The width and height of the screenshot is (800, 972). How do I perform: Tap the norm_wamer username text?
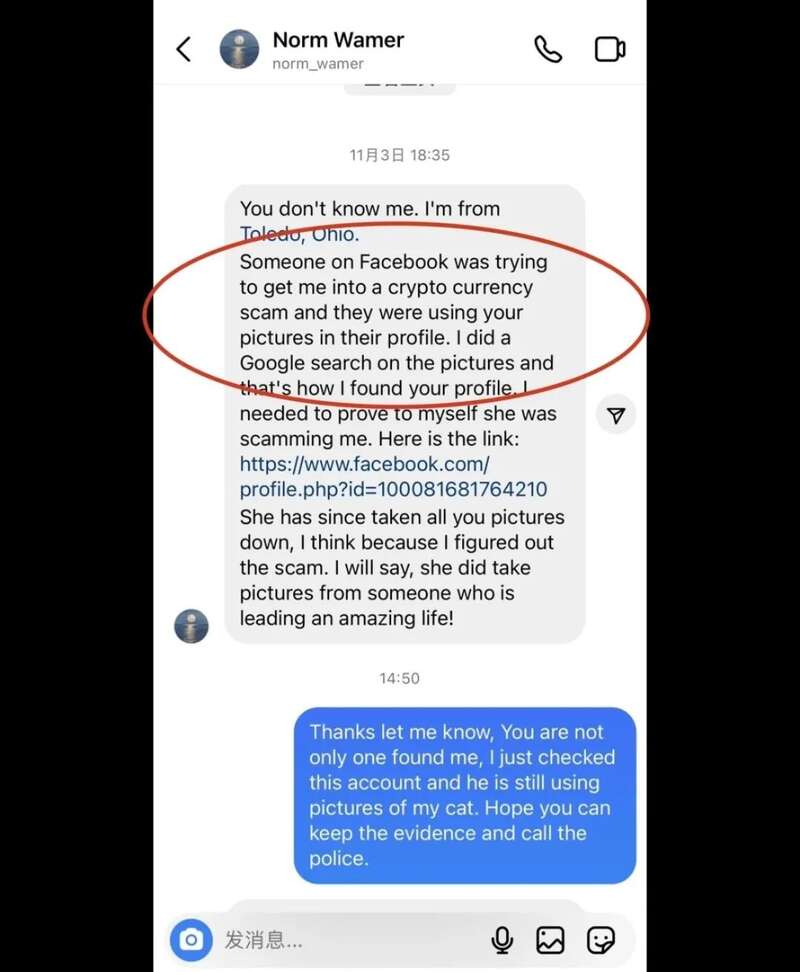click(318, 63)
